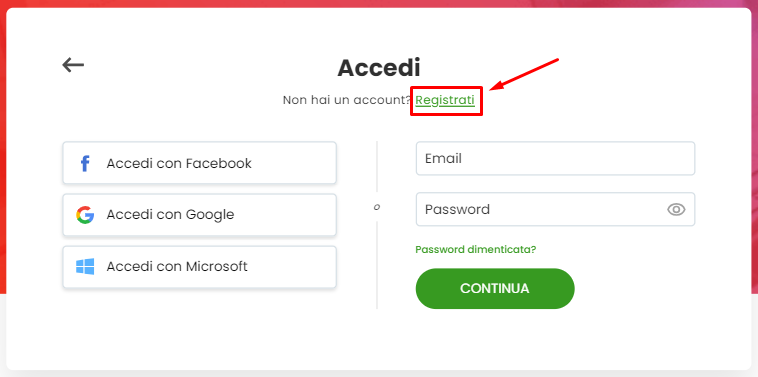Screen dimensions: 758x377
Task: Submit login with the CONTINUA button
Action: point(495,289)
